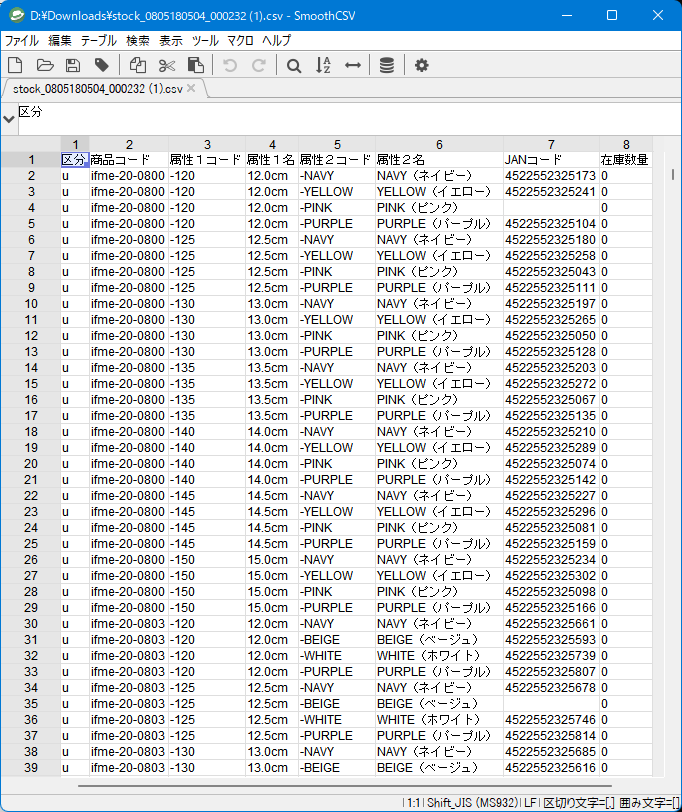
Task: Open Search with the magnifier icon
Action: 294,65
